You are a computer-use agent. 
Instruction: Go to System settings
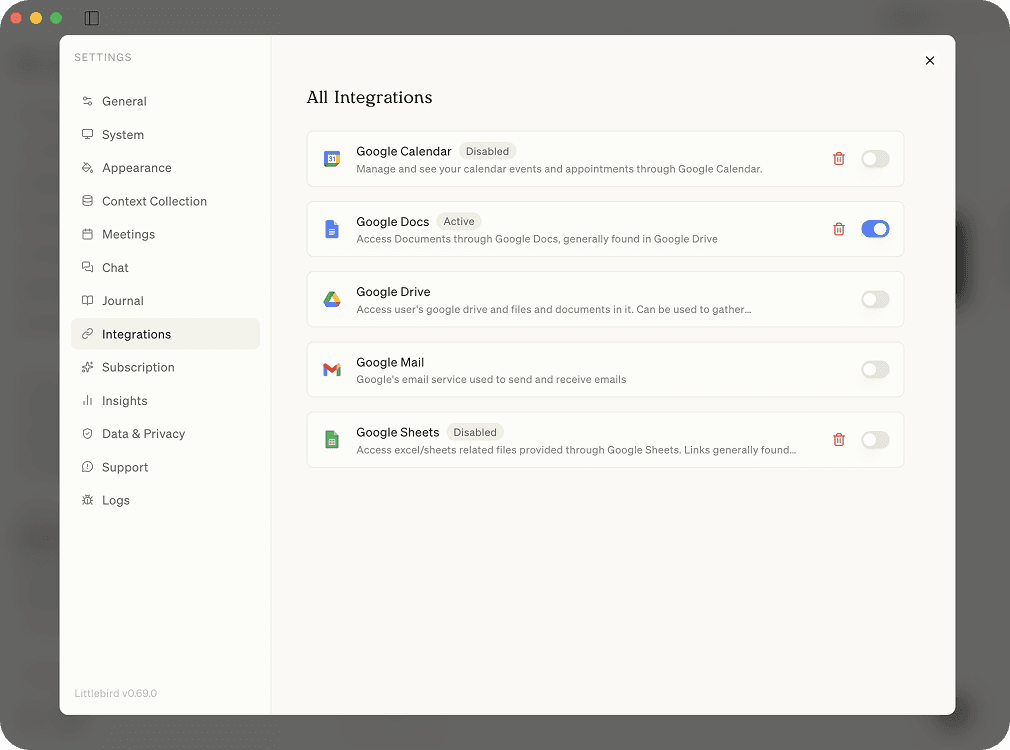click(166, 134)
